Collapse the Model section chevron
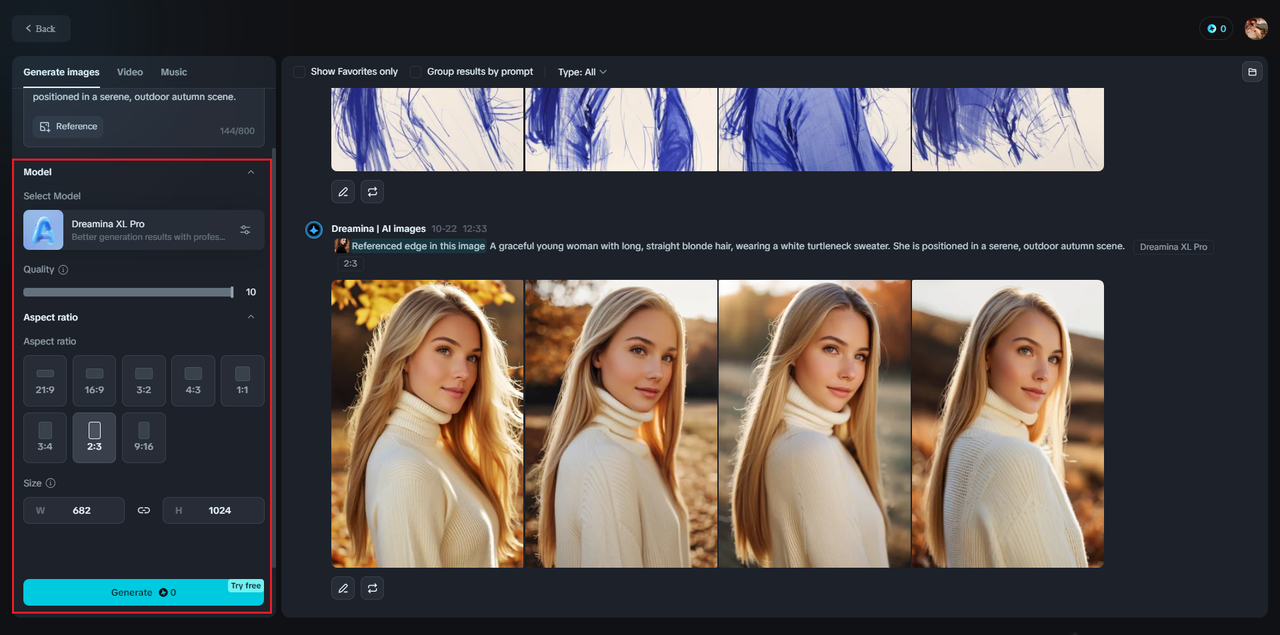 pyautogui.click(x=251, y=172)
